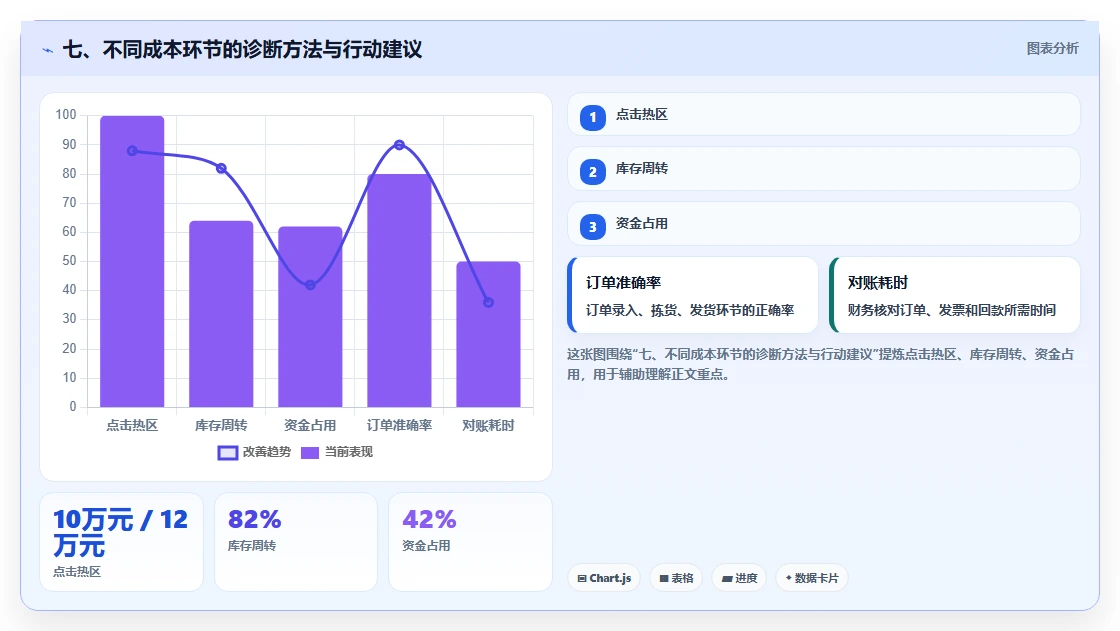Click the 点击热区 caption under the 10万元 / 12万元 value
The width and height of the screenshot is (1120, 631).
pos(77,572)
